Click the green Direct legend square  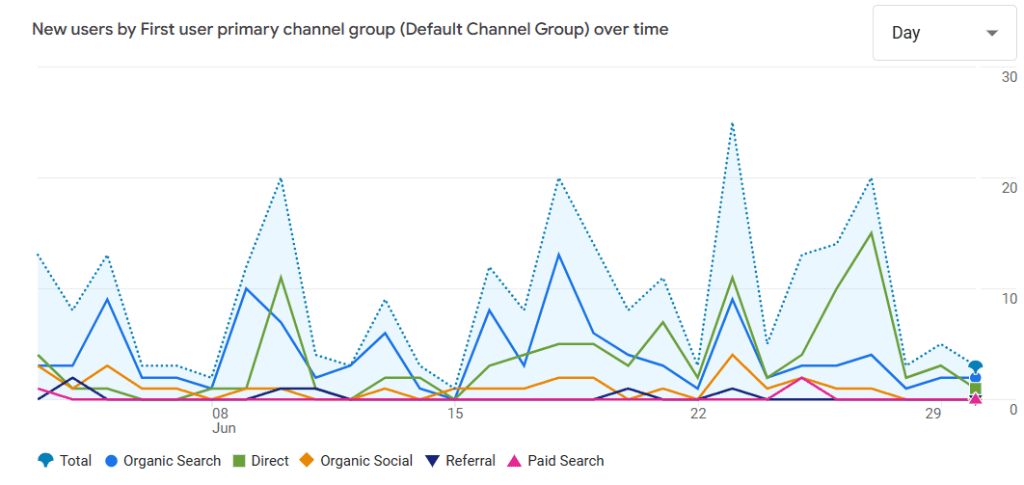pyautogui.click(x=239, y=461)
